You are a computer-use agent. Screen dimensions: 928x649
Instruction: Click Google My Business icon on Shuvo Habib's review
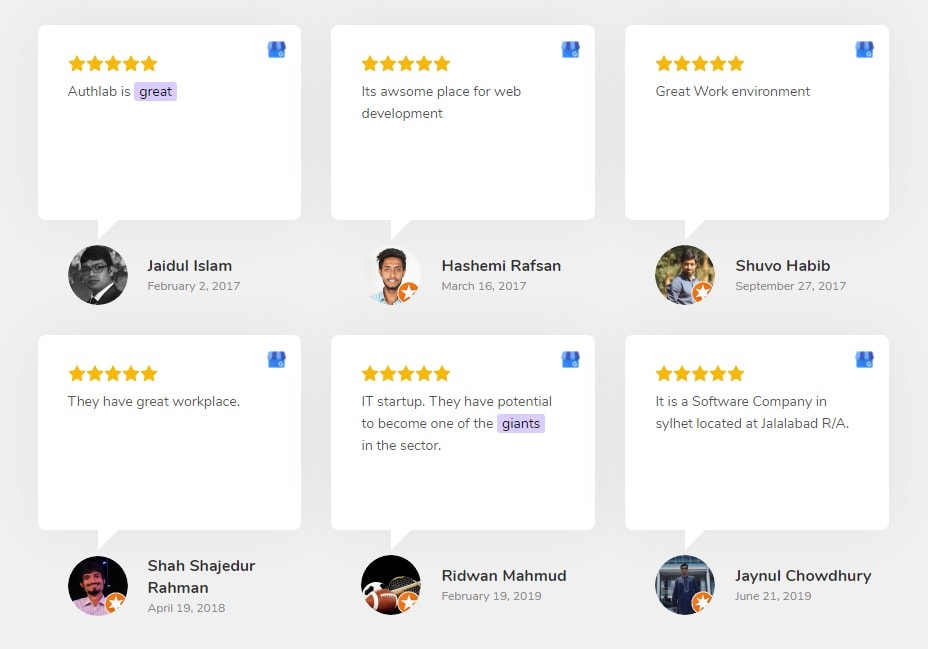pyautogui.click(x=865, y=50)
